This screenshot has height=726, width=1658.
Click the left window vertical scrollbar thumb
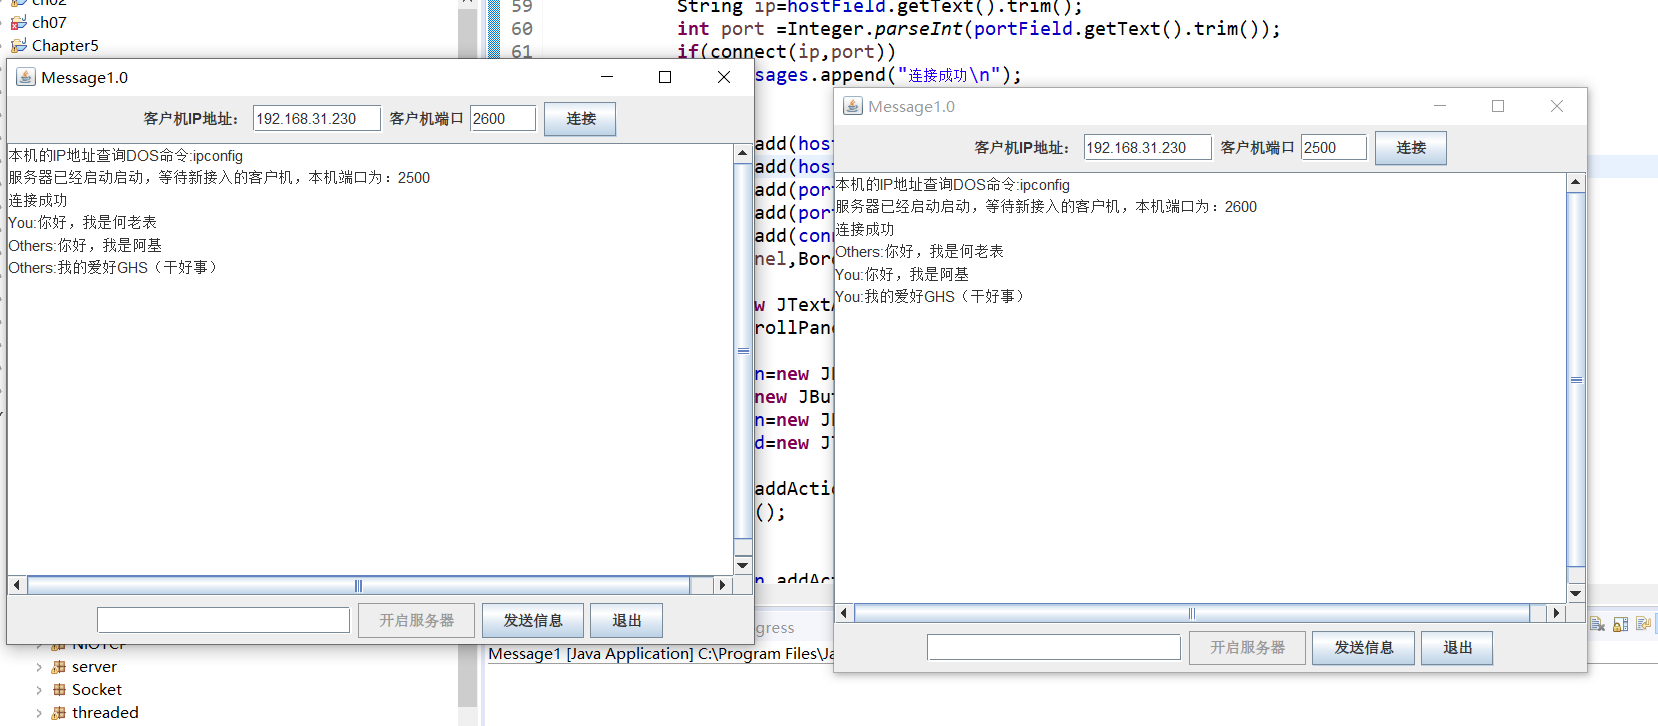742,351
